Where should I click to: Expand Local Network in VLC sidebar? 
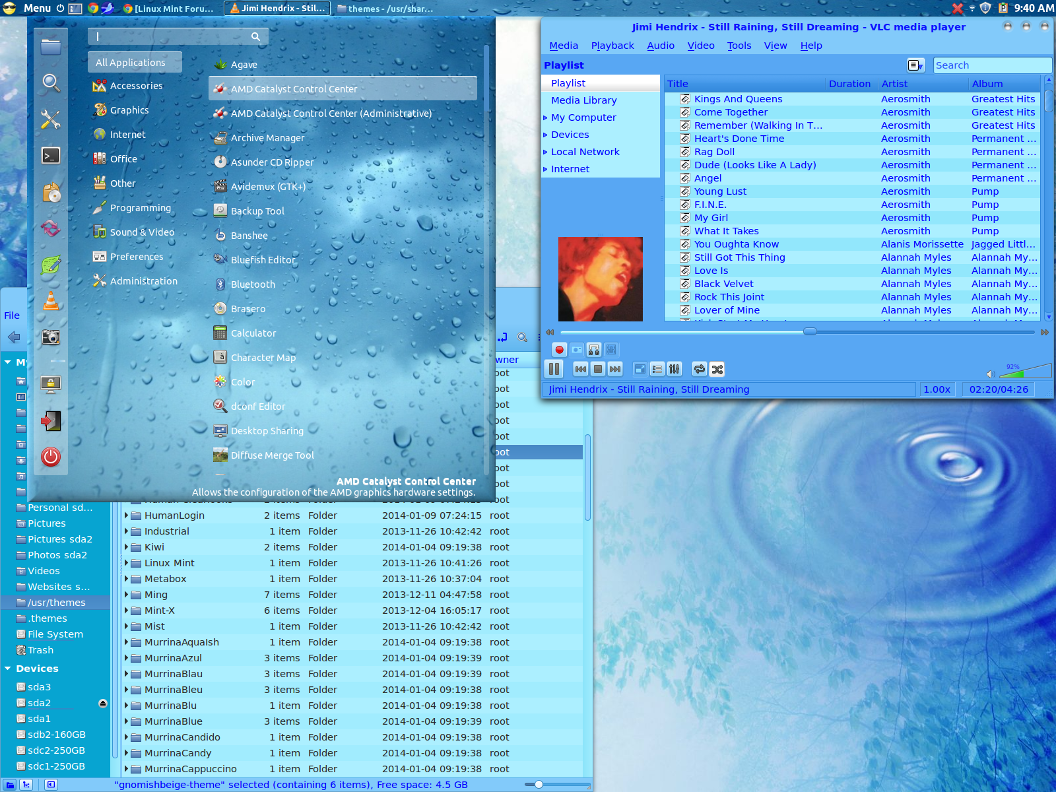[546, 152]
